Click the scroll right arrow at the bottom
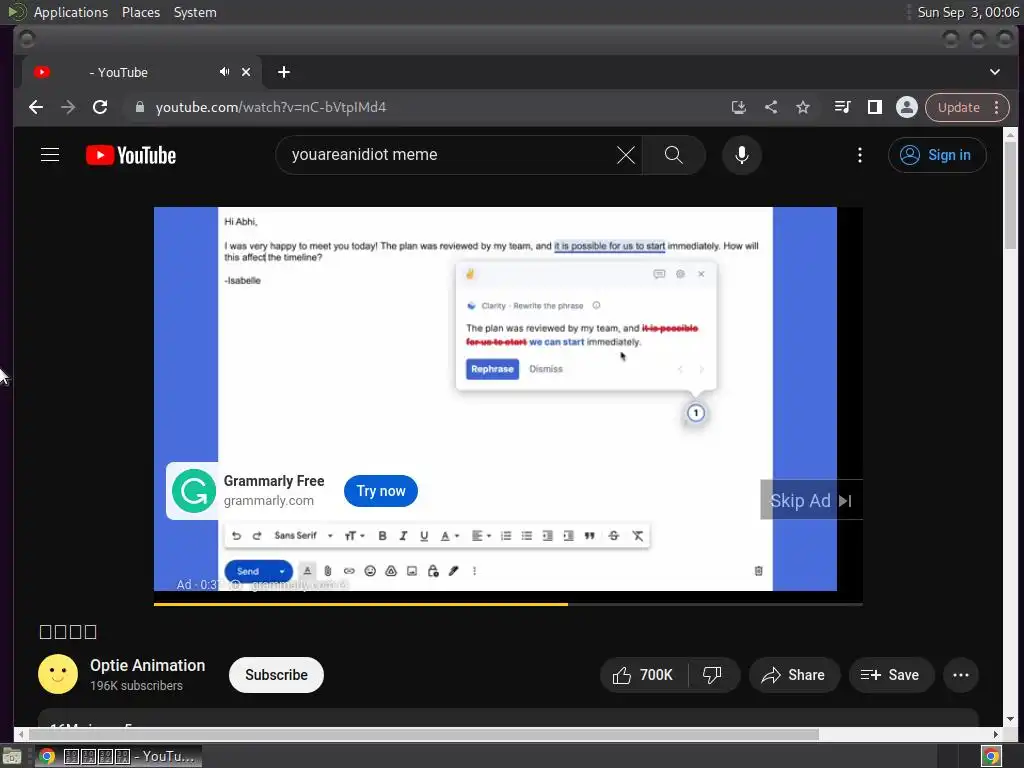 coord(996,734)
